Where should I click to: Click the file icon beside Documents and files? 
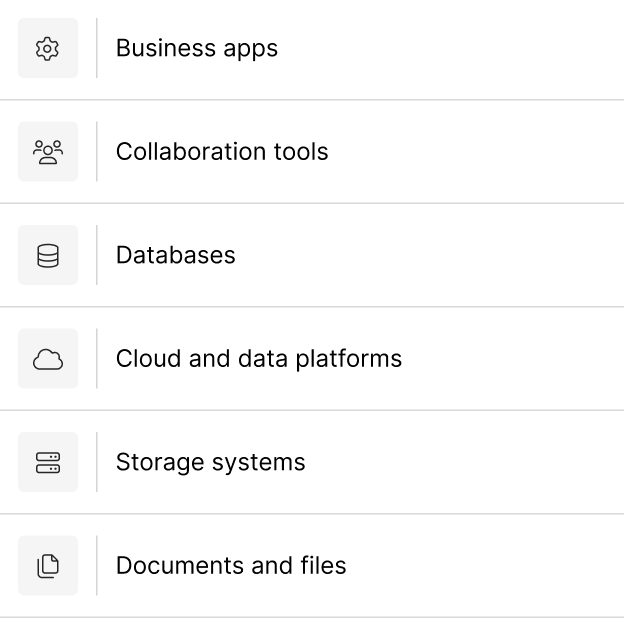point(48,565)
